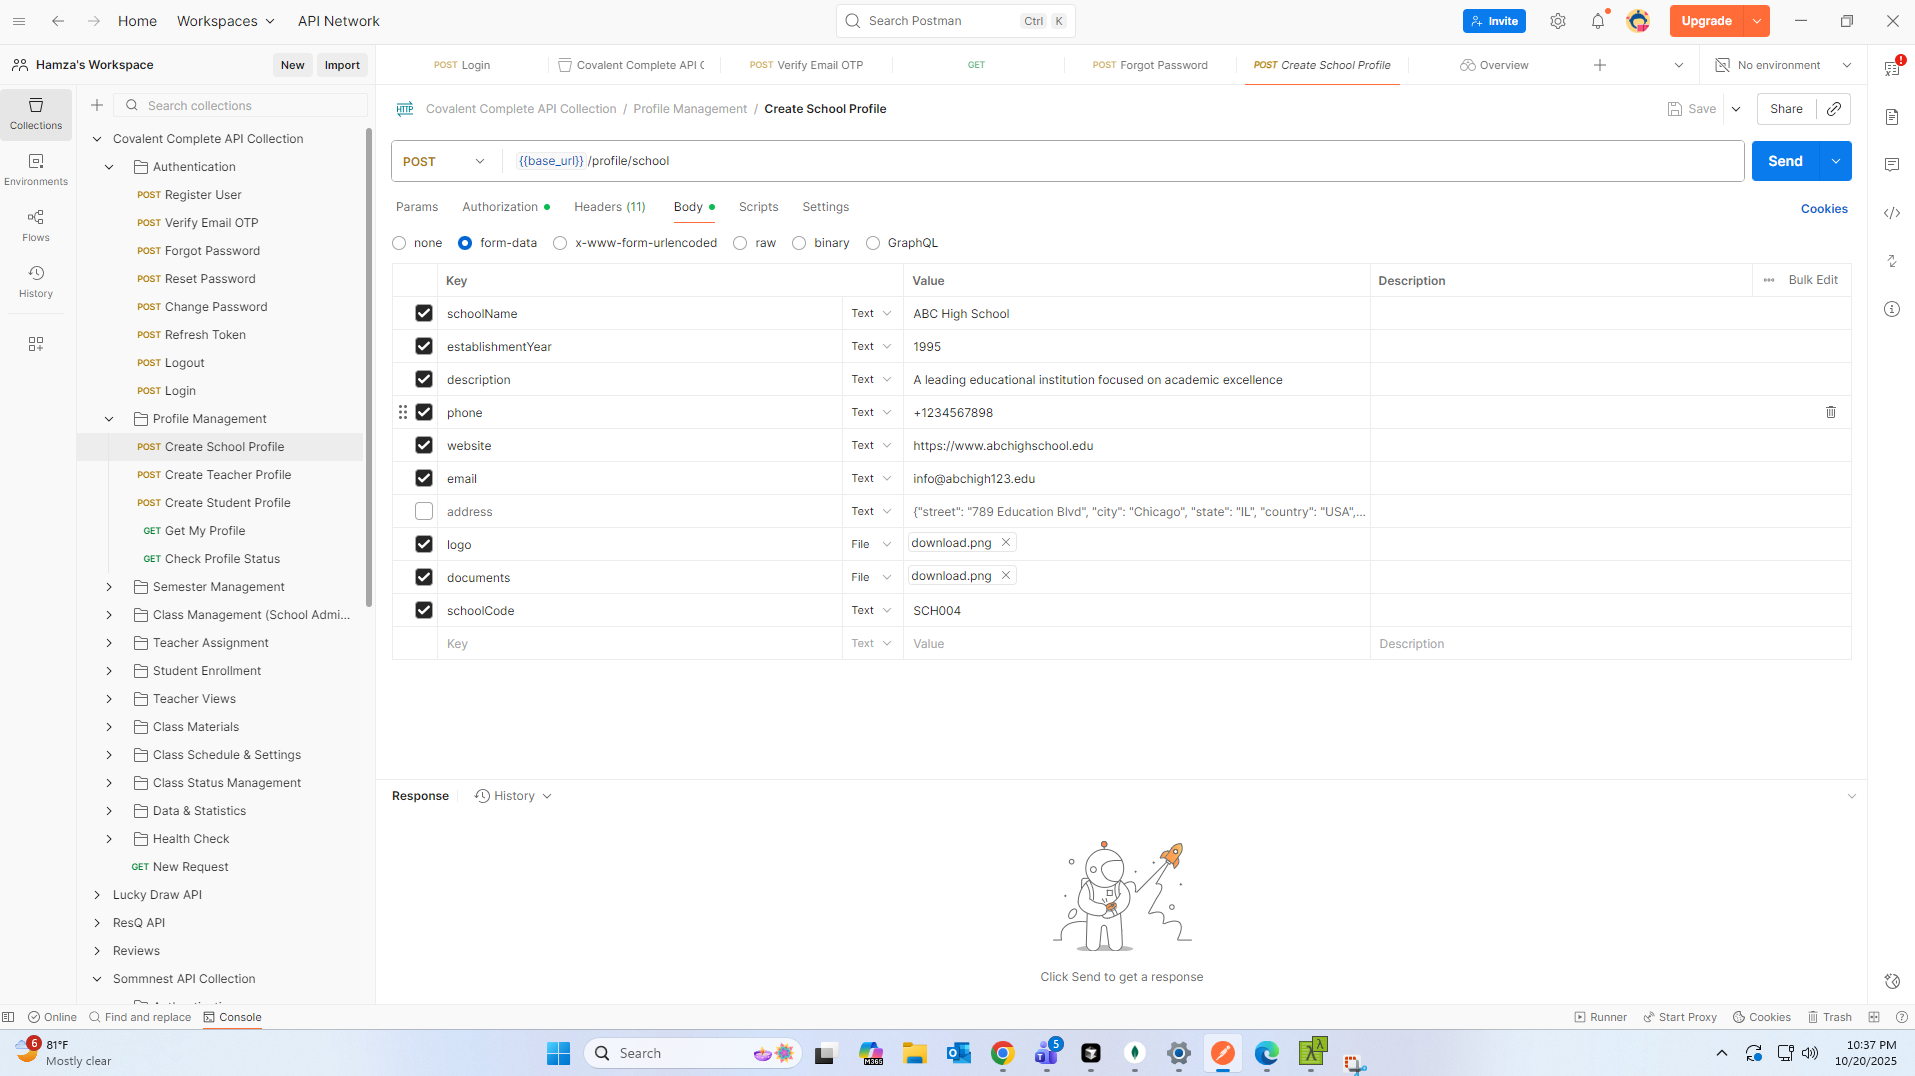
Task: Open the code snippet icon in right sidebar
Action: [1892, 213]
